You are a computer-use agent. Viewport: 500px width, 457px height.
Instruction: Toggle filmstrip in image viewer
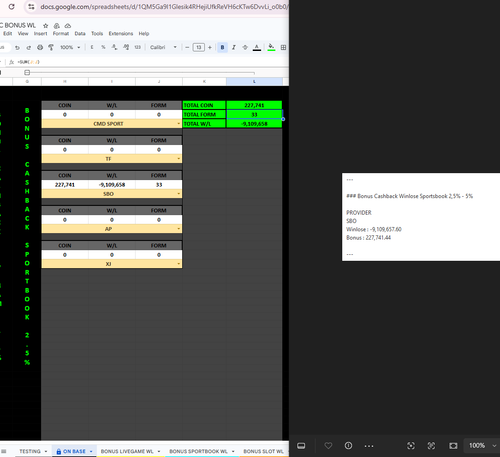click(x=301, y=446)
